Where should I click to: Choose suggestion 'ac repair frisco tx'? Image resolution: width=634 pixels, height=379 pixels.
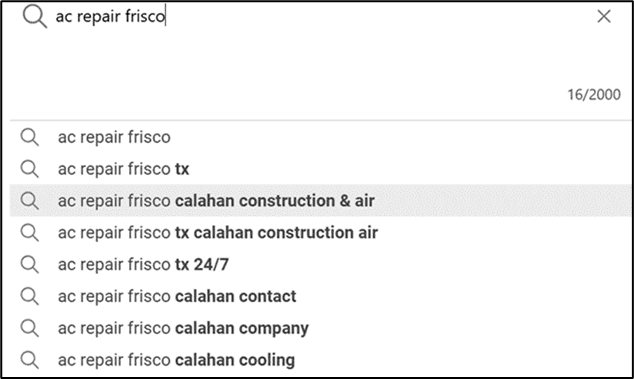(x=321, y=169)
